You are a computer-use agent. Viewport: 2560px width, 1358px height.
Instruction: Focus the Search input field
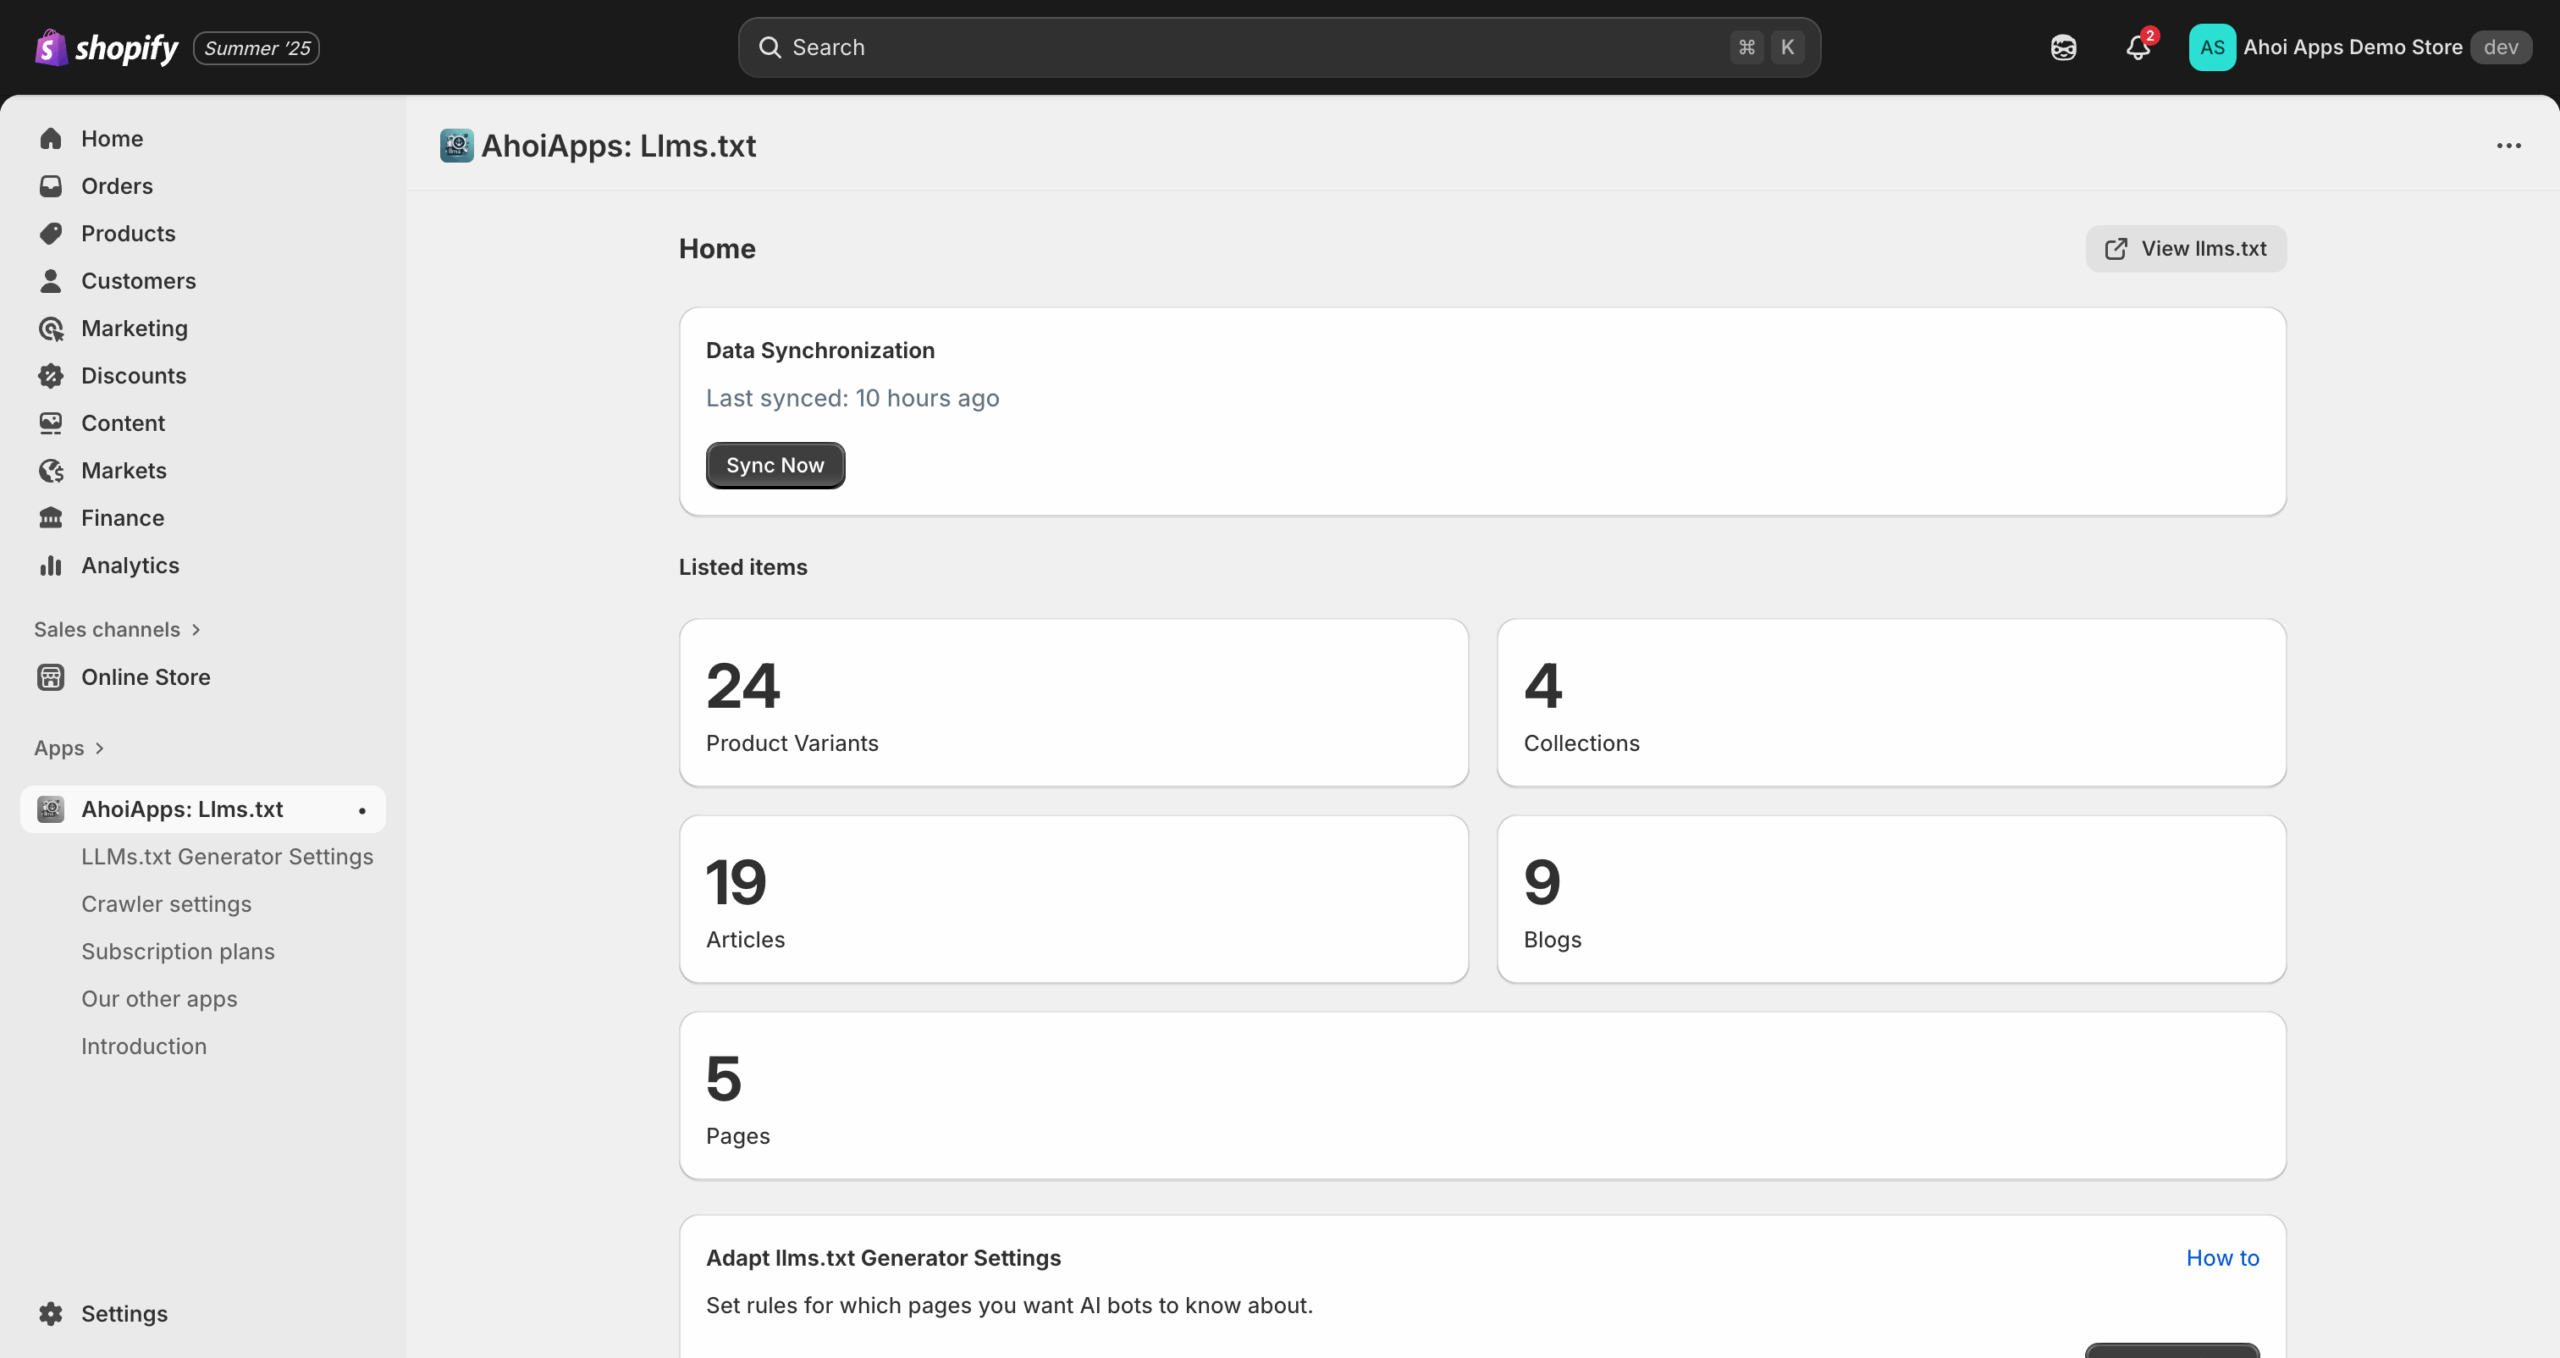1279,47
